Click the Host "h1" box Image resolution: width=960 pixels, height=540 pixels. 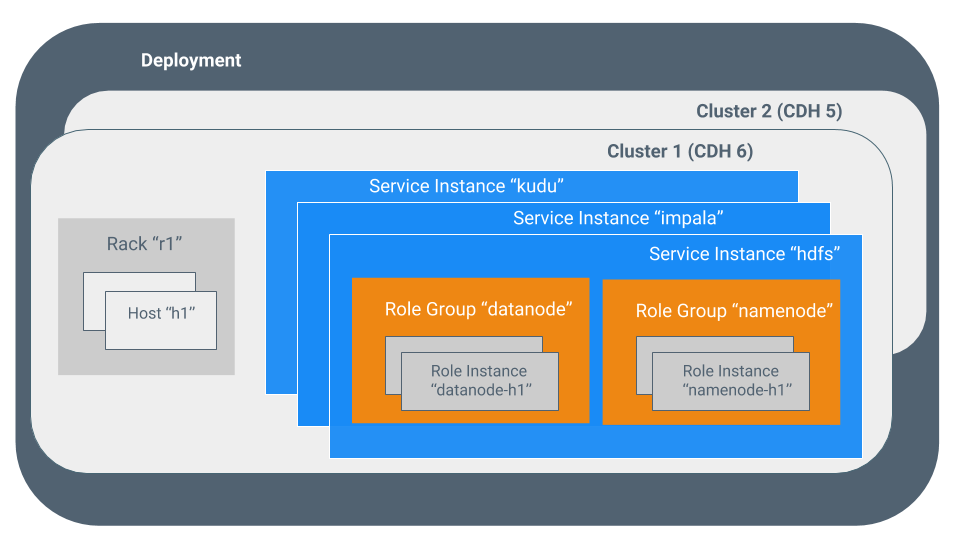160,320
